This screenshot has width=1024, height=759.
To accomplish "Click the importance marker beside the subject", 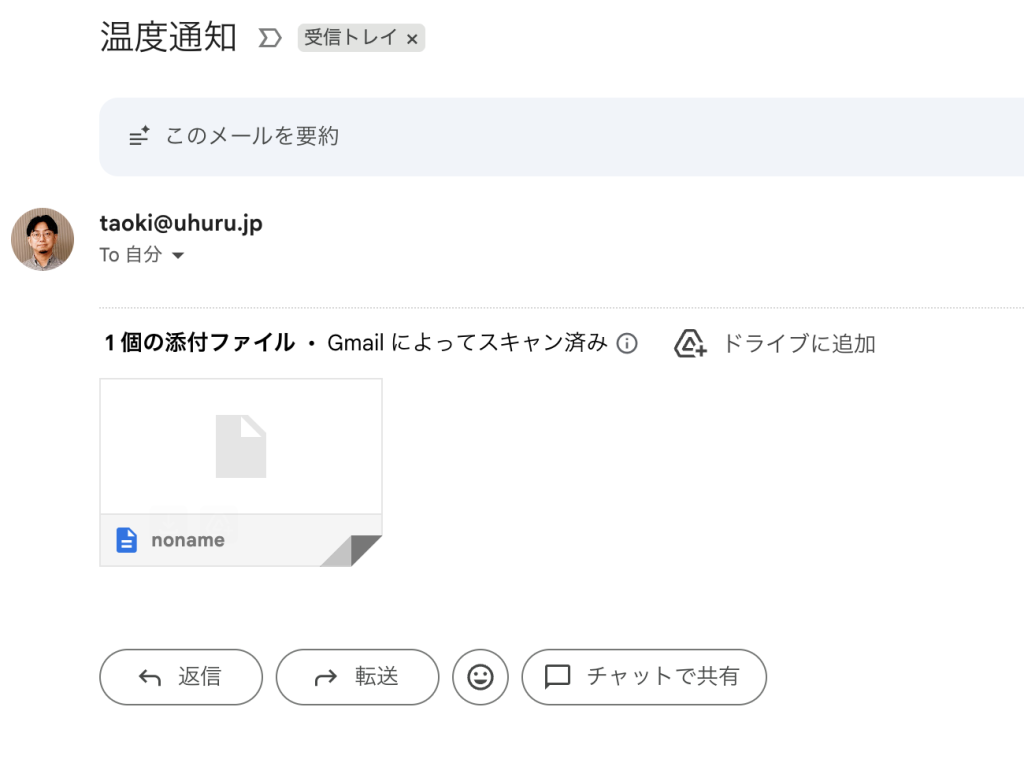I will [x=269, y=39].
